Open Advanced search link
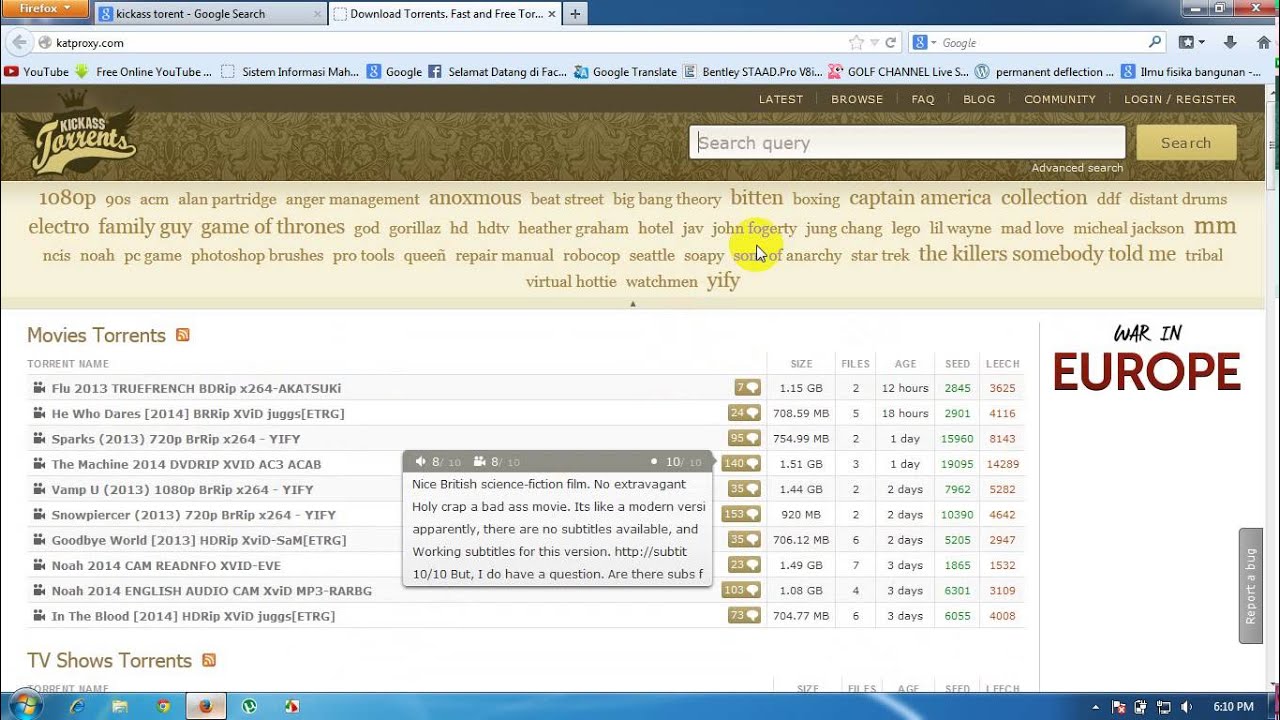Viewport: 1280px width, 720px height. 1077,168
